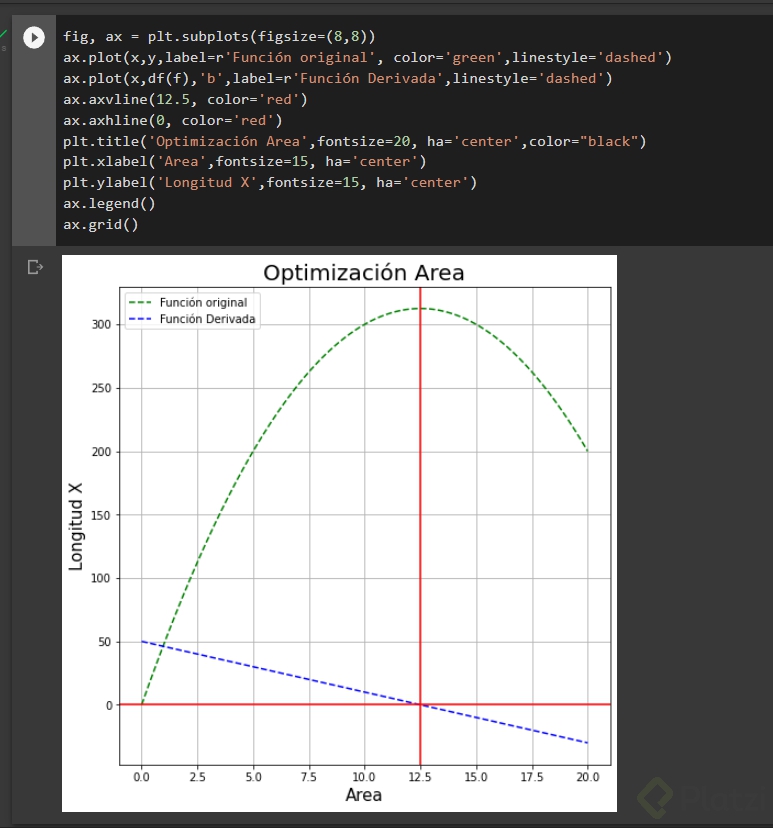Image resolution: width=773 pixels, height=828 pixels.
Task: Click the x-axis tick label 5.0
Action: [x=253, y=777]
